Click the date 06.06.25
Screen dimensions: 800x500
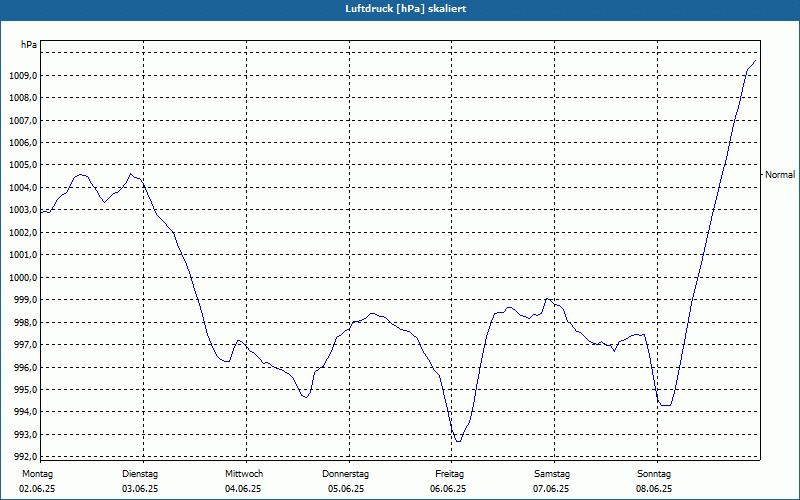click(x=448, y=489)
